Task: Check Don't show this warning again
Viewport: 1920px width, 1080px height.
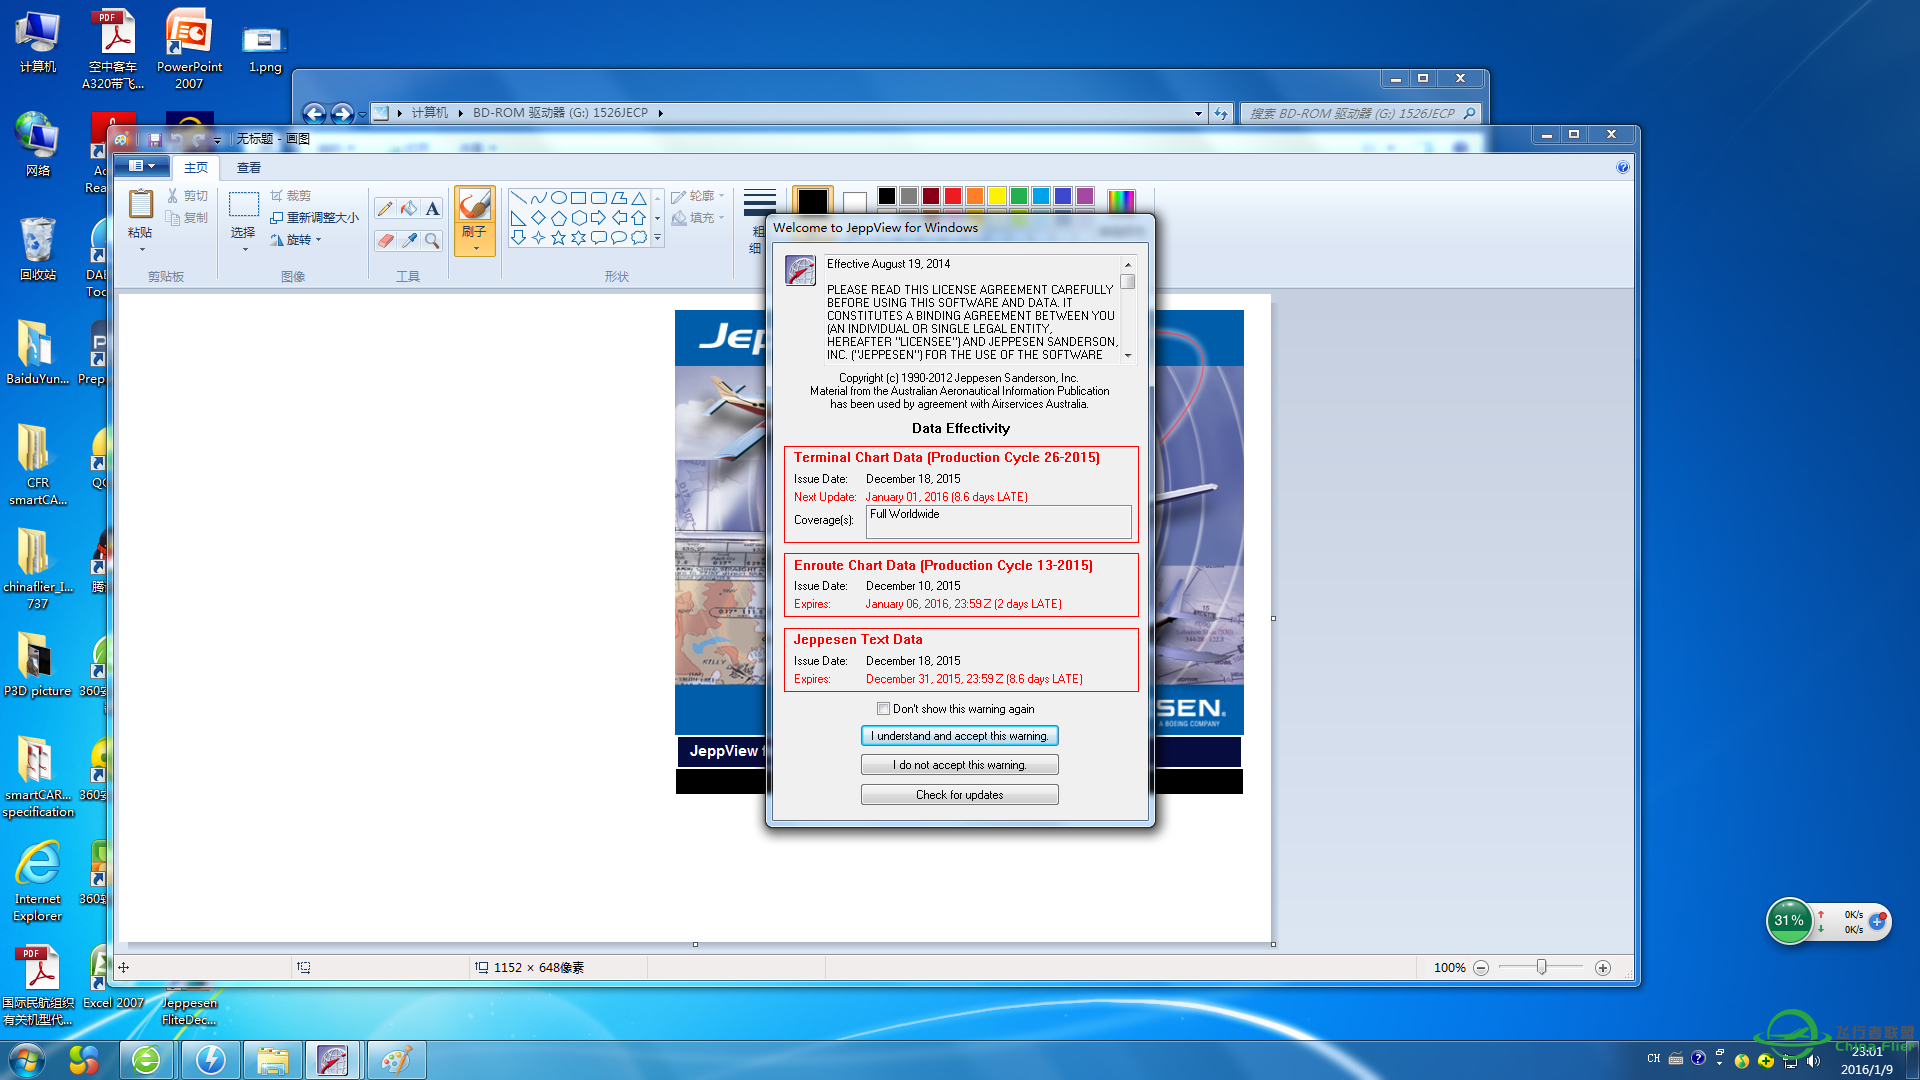Action: (883, 709)
